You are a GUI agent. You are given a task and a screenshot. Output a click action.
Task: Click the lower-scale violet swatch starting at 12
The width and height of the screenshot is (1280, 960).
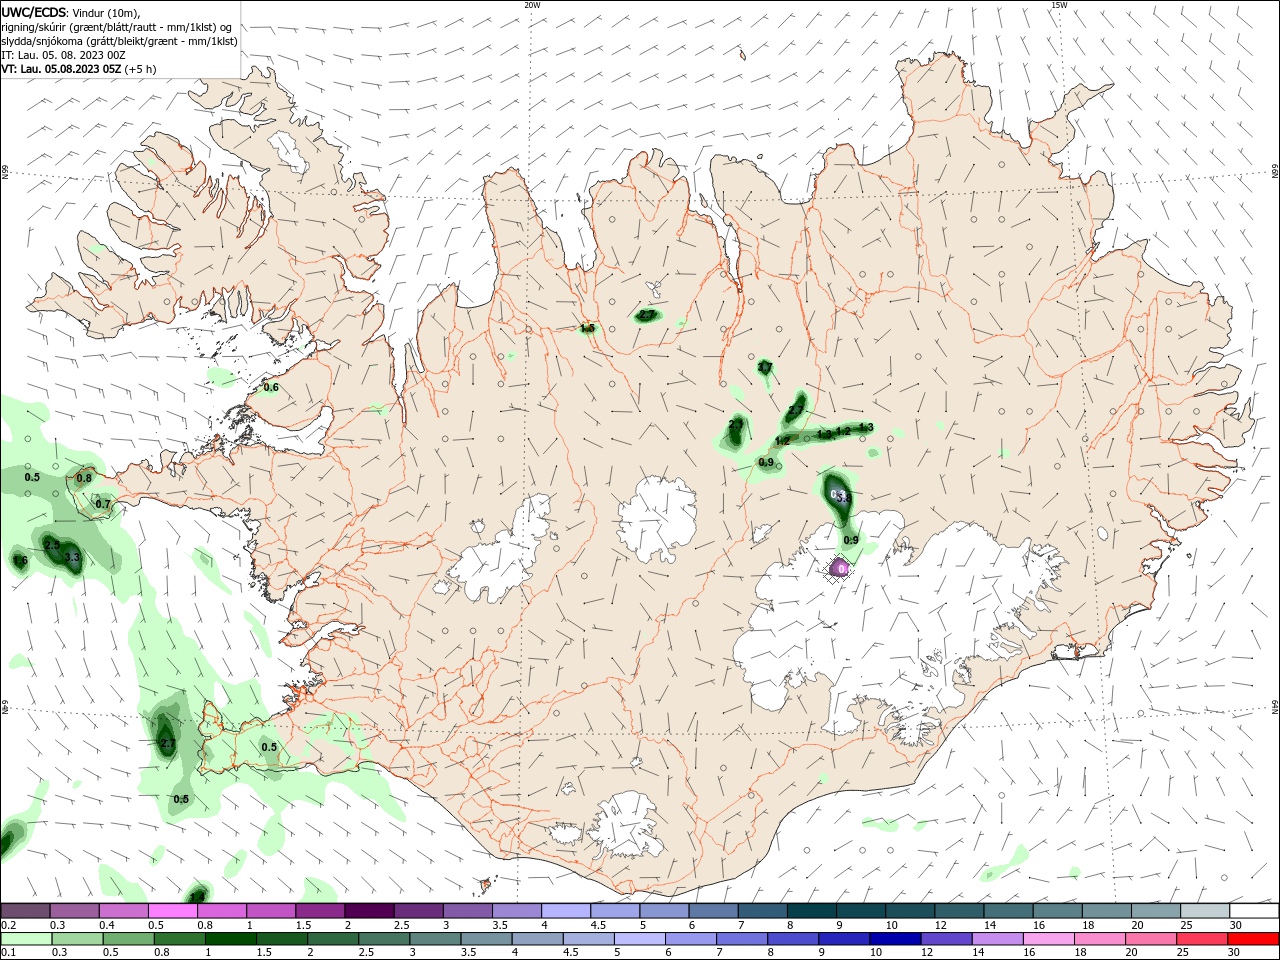[x=947, y=939]
